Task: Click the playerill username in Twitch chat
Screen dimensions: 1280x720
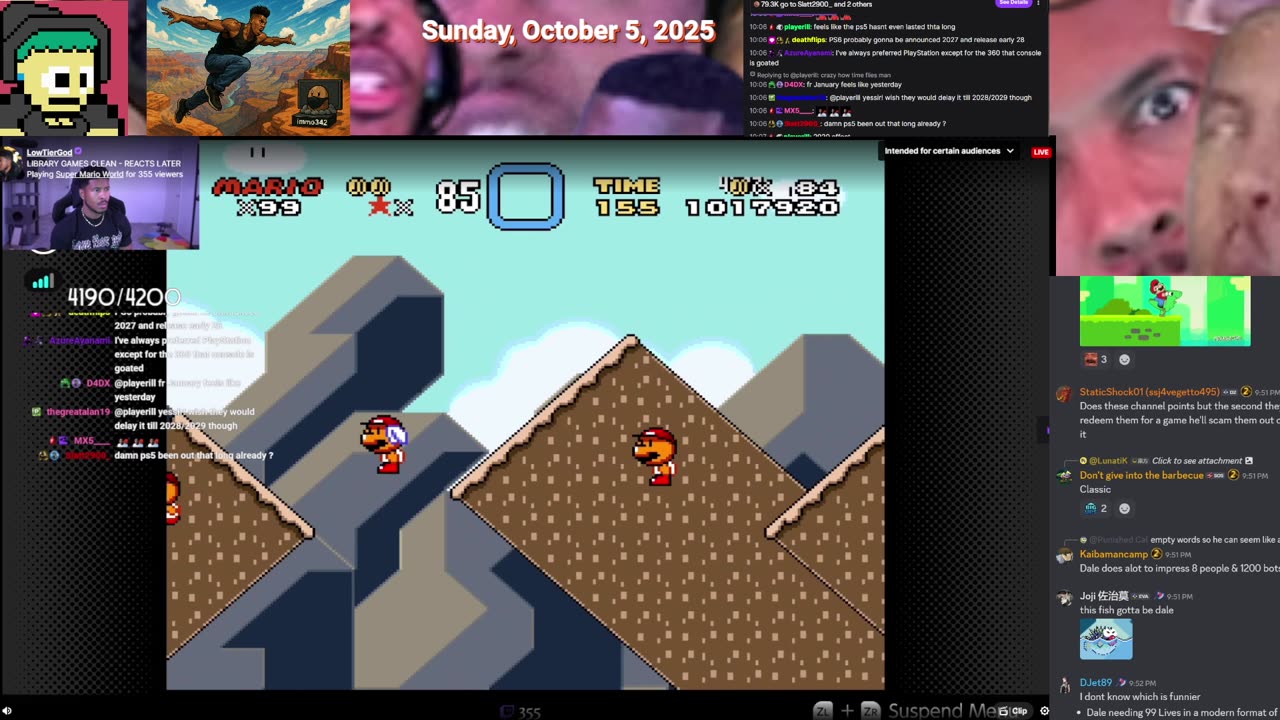Action: [x=798, y=27]
